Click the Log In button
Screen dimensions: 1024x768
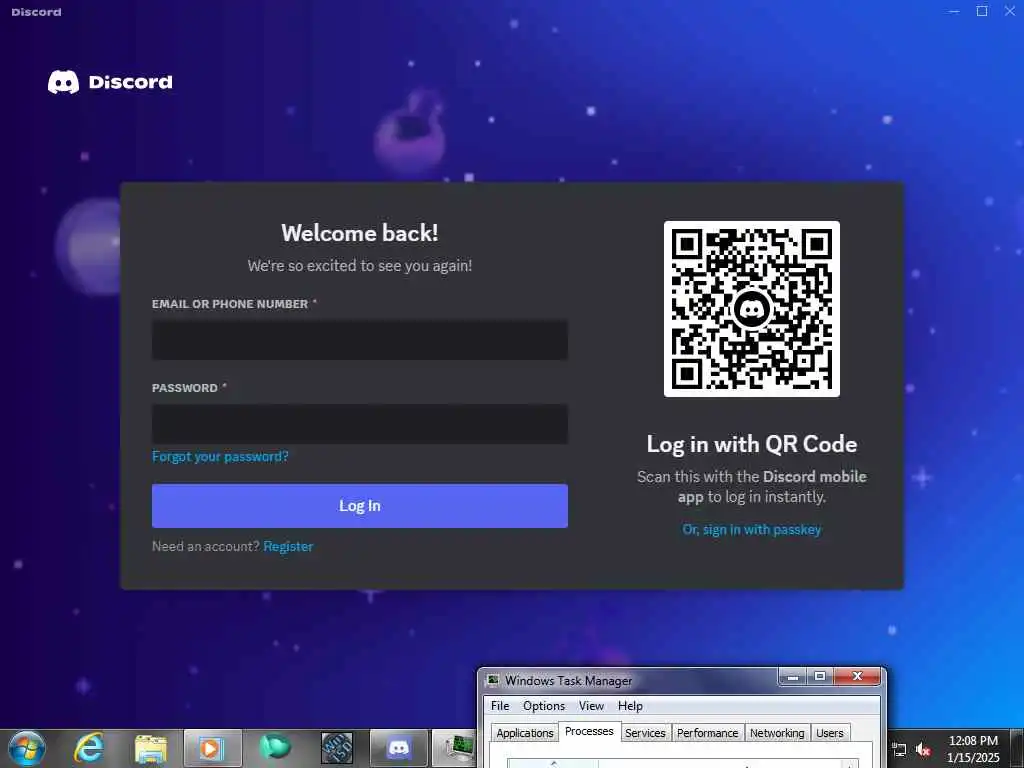pyautogui.click(x=360, y=505)
